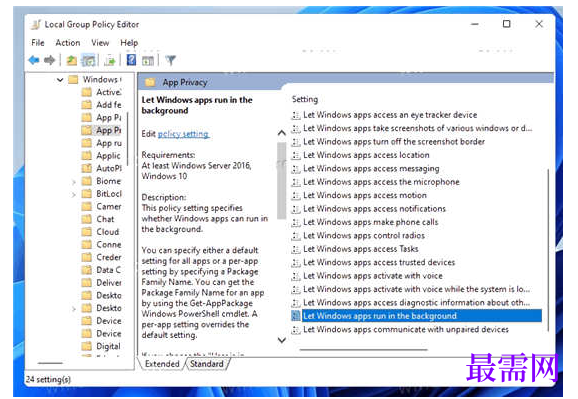This screenshot has height=399, width=578.
Task: Toggle the Show/Hide Action Pane icon
Action: (x=148, y=60)
